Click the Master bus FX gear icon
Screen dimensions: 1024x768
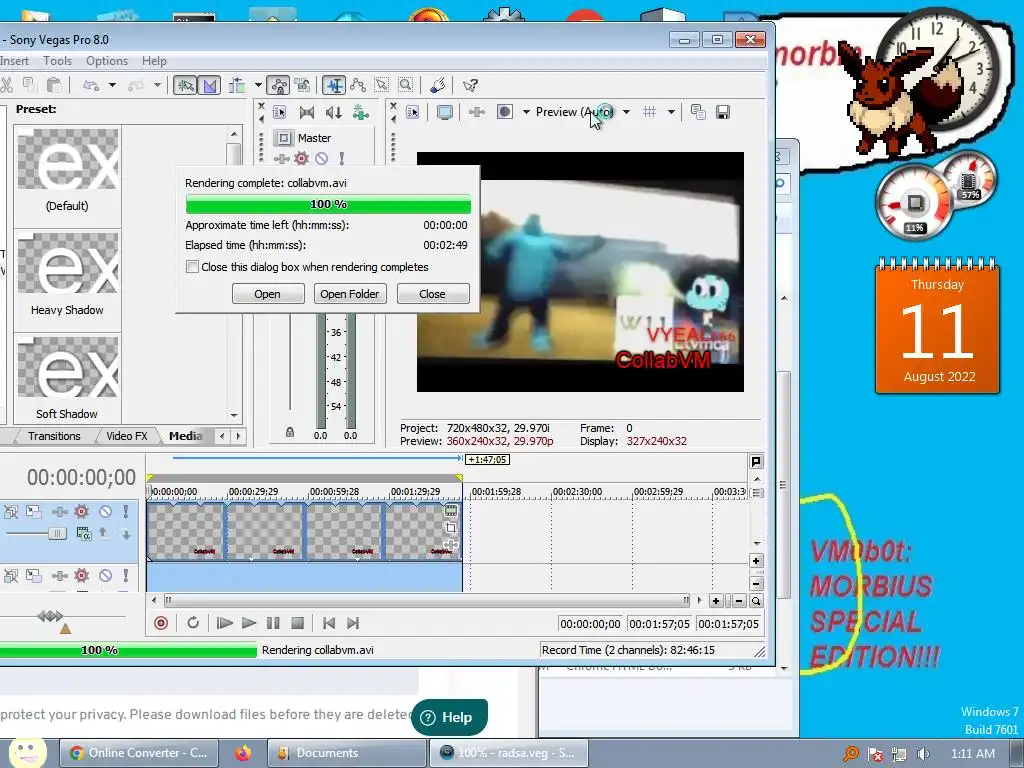click(x=301, y=158)
